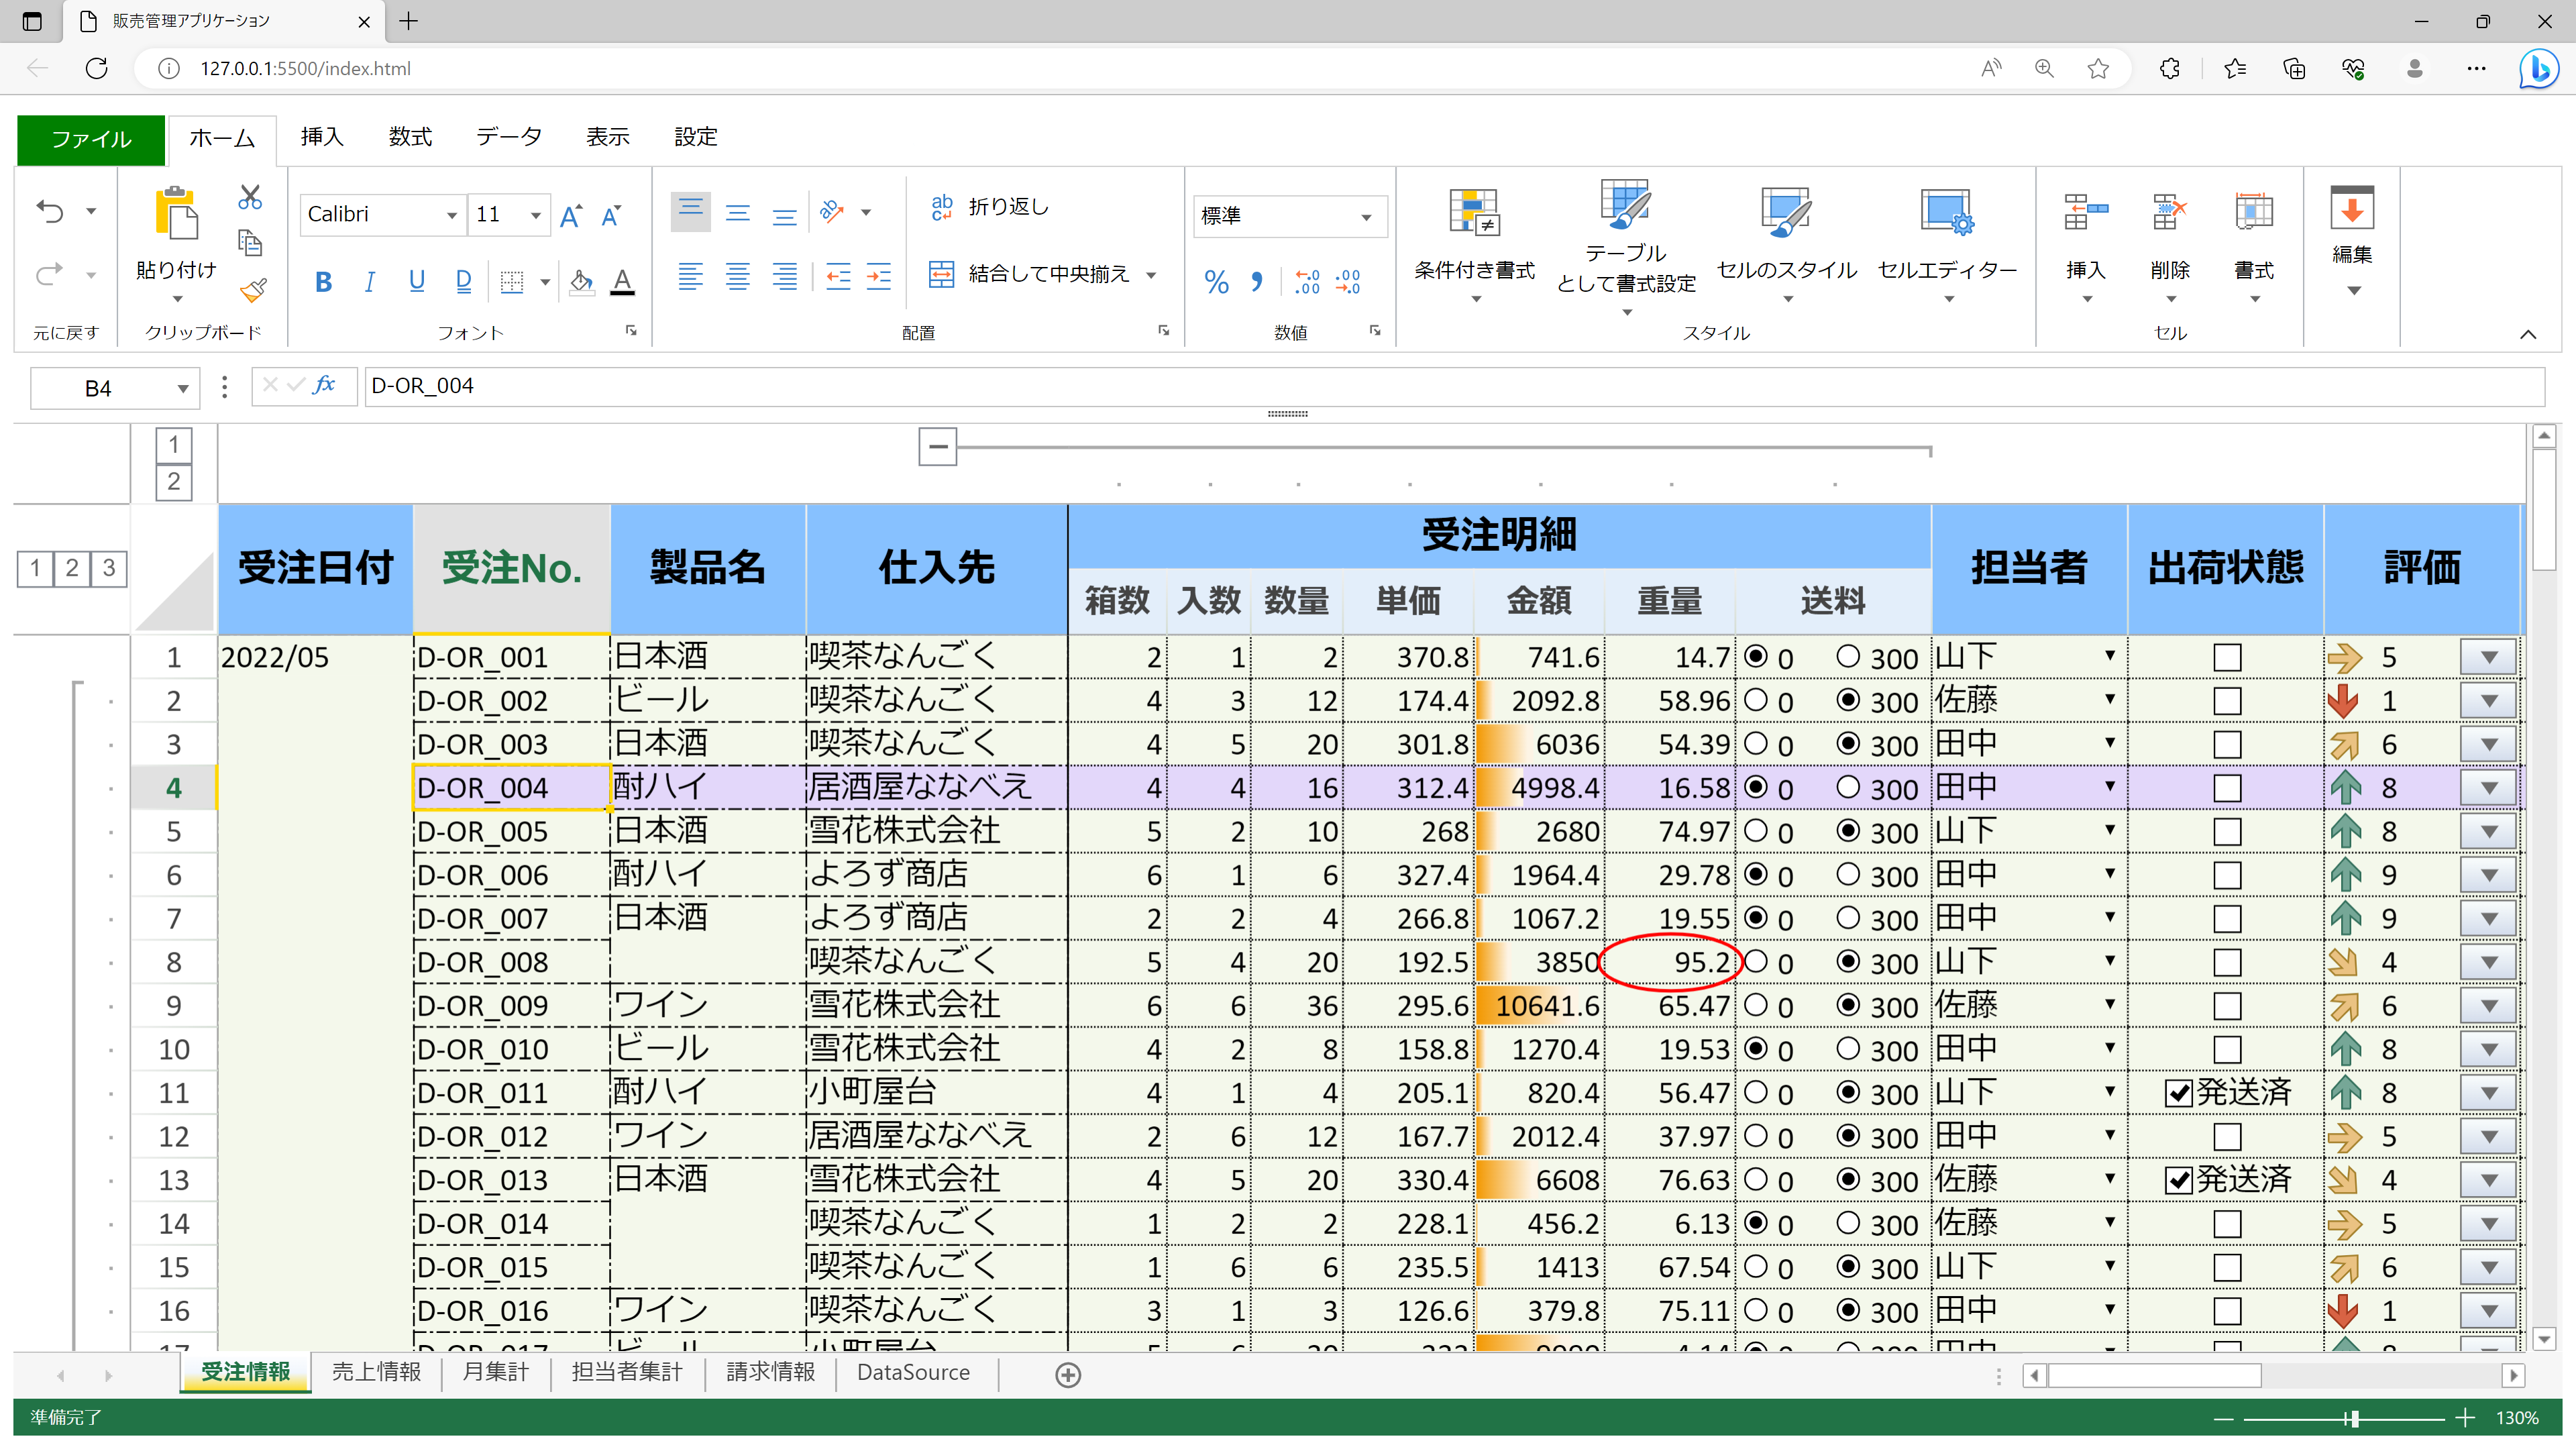Switch to the 挿入 ribbon tab
The height and width of the screenshot is (1449, 2576).
pyautogui.click(x=322, y=137)
